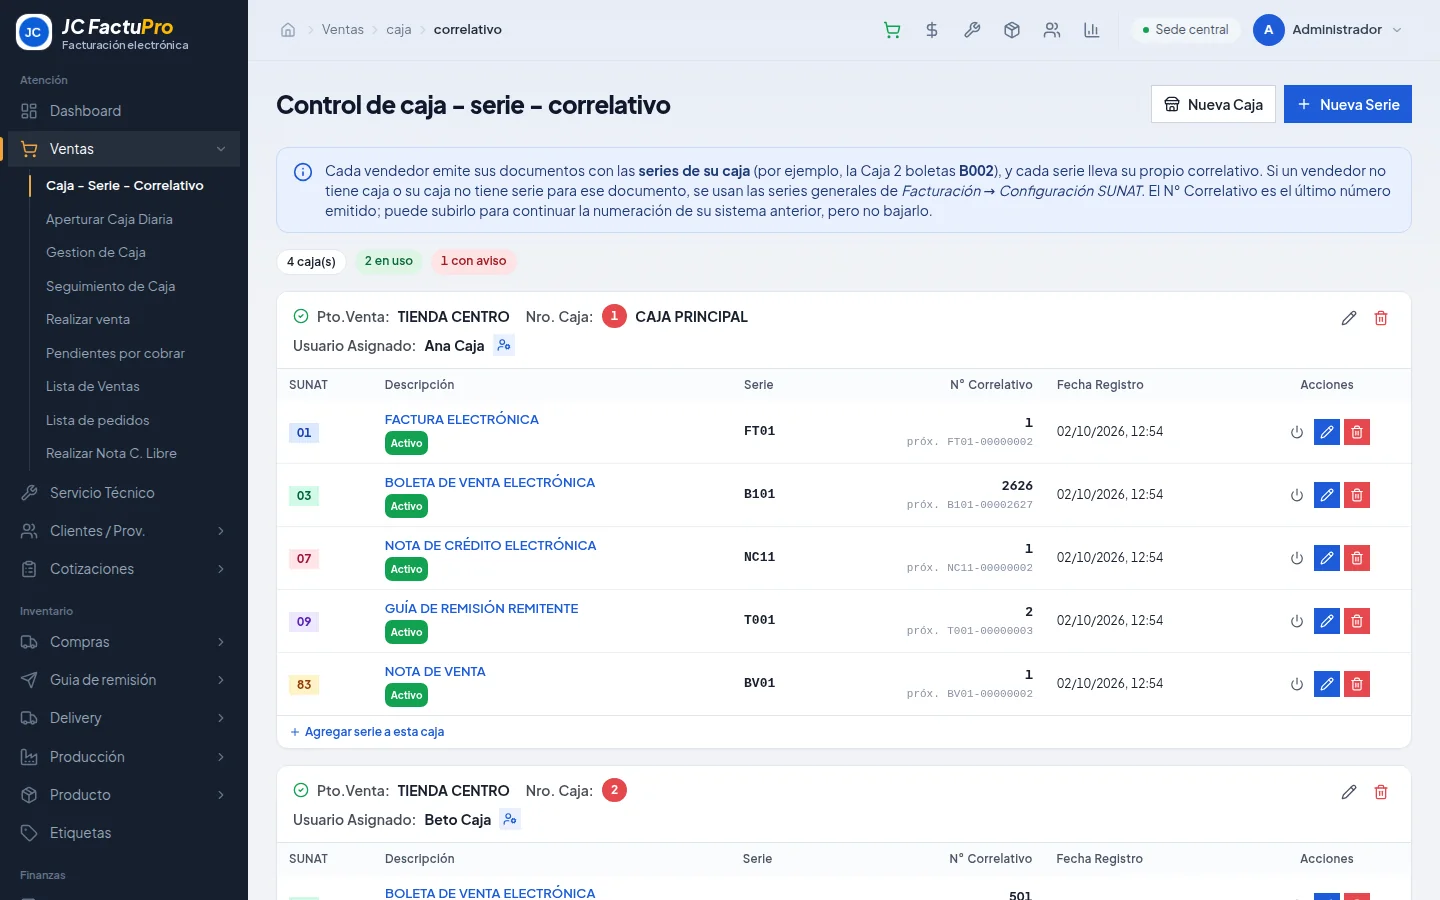Click the box product icon in header
The height and width of the screenshot is (900, 1440).
click(x=1012, y=30)
